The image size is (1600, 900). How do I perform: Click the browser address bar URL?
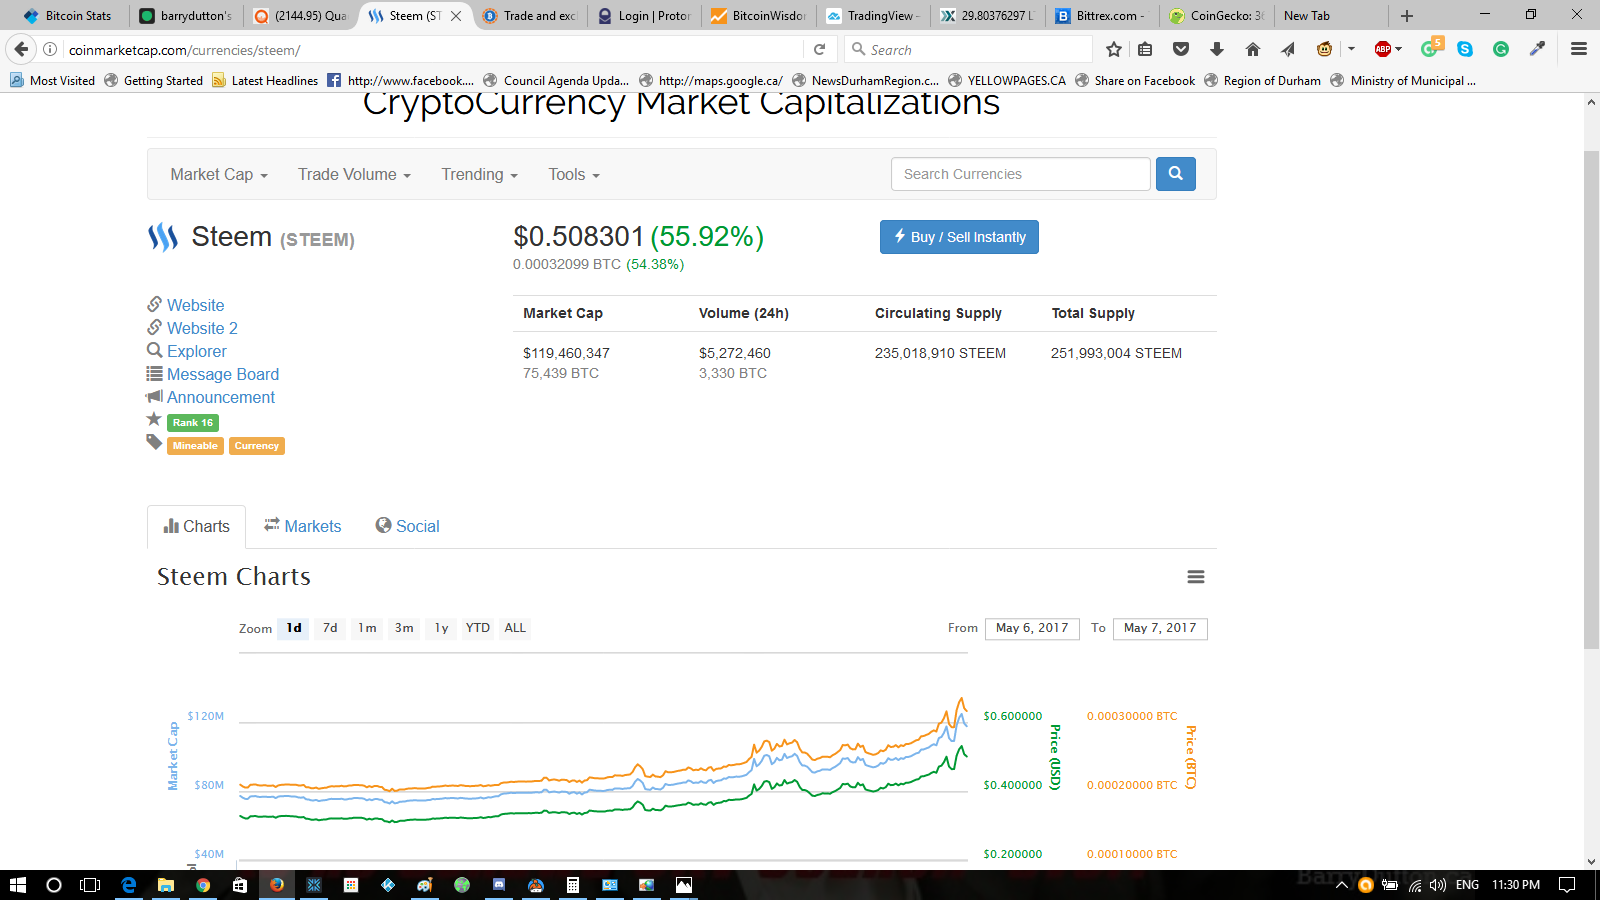pos(184,50)
